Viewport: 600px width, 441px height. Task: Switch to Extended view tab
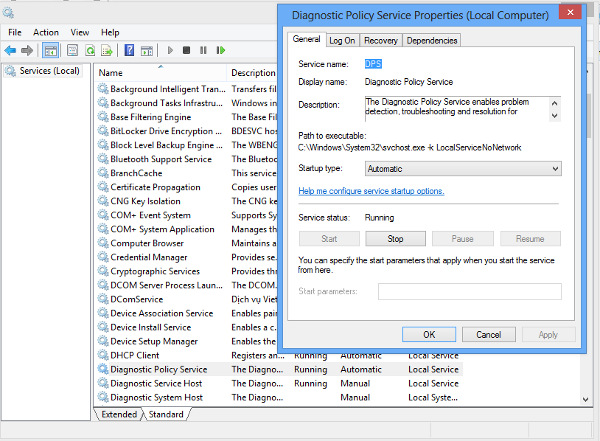pyautogui.click(x=119, y=414)
